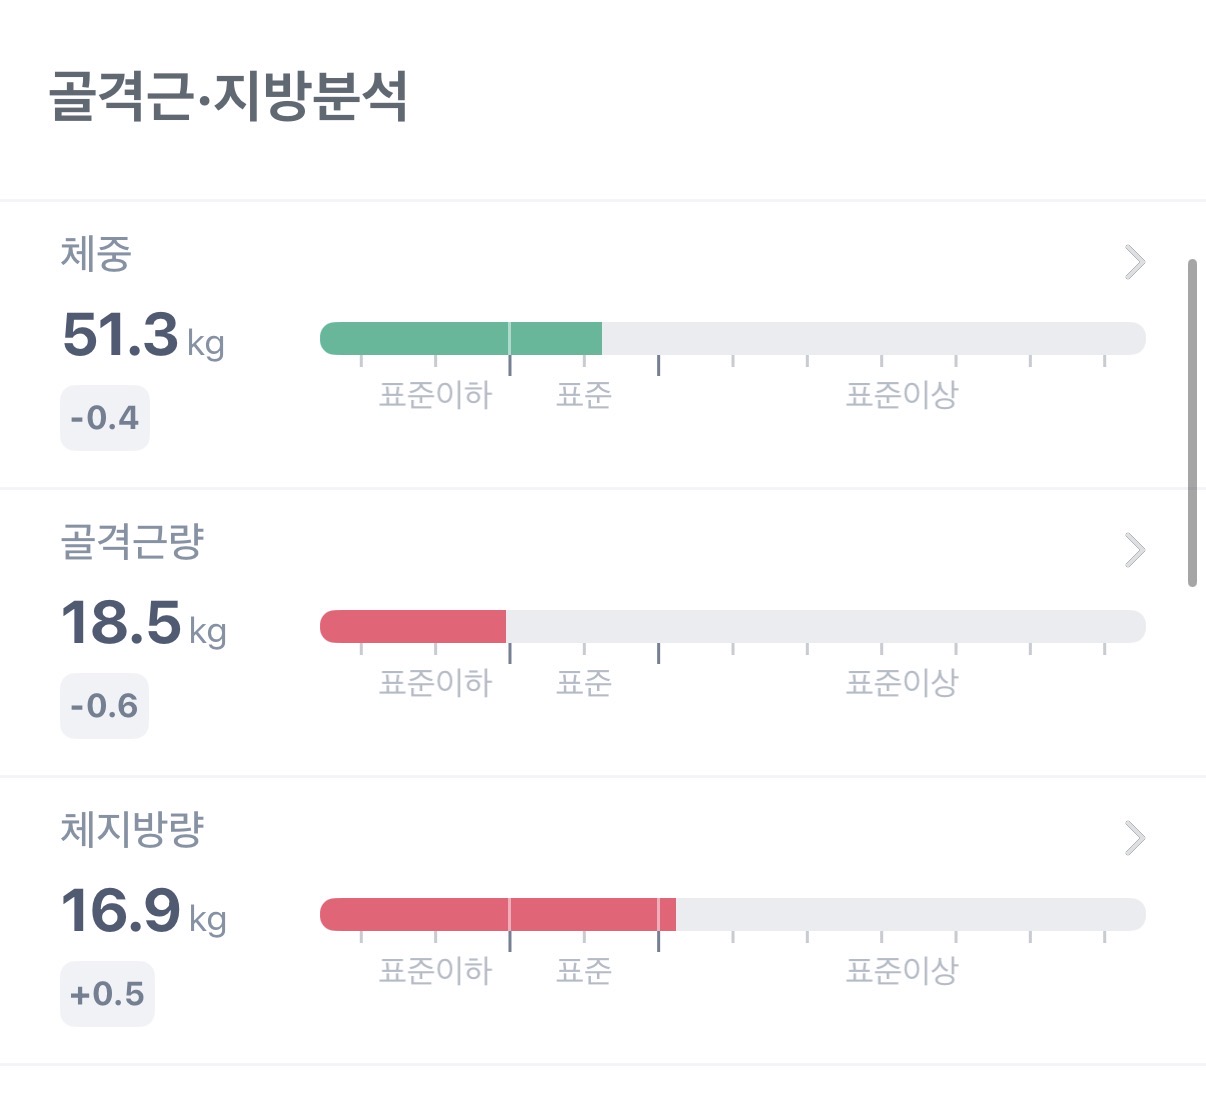Select the -0.6 muscle change badge
1206x1100 pixels.
pos(104,706)
